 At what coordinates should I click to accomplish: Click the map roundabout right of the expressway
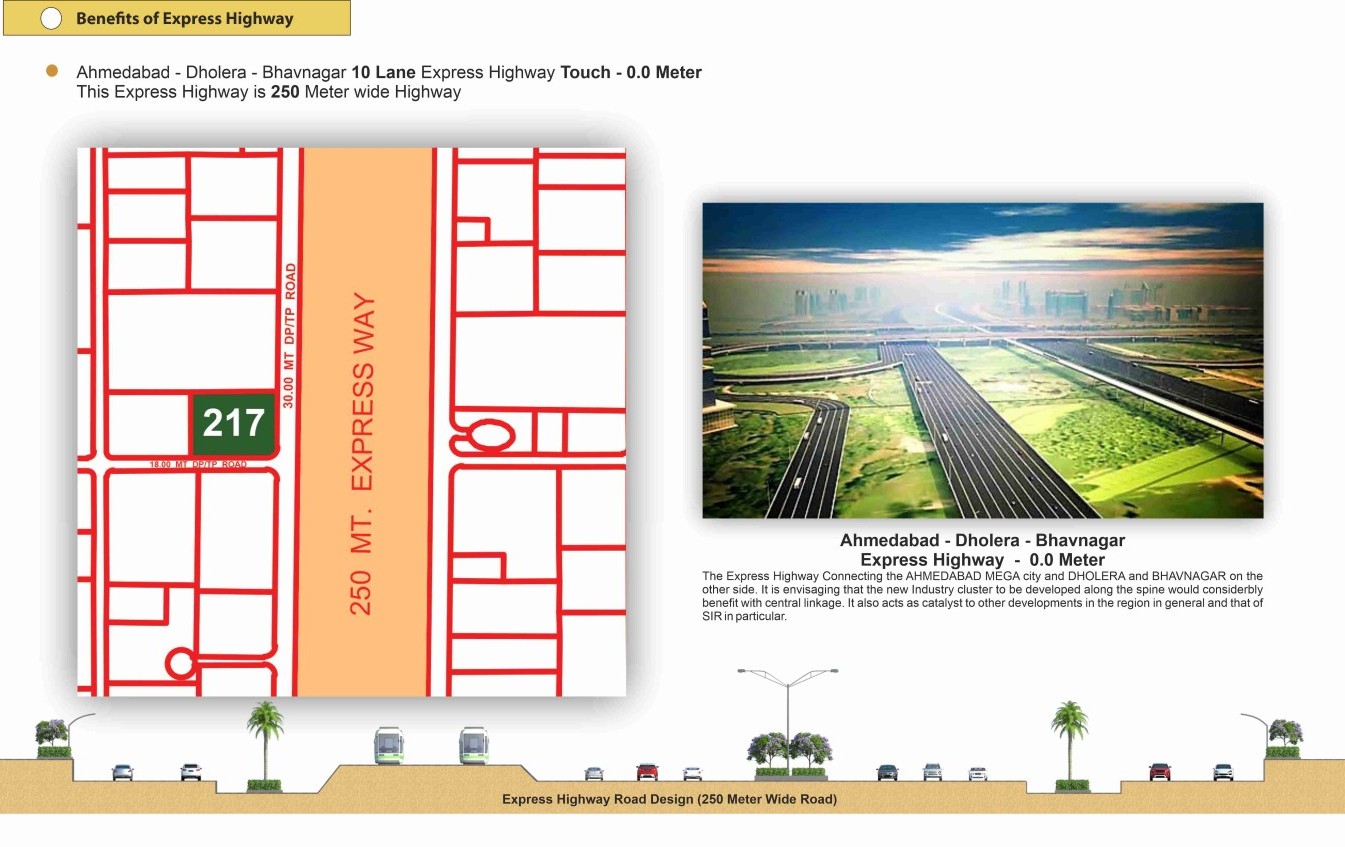point(490,436)
